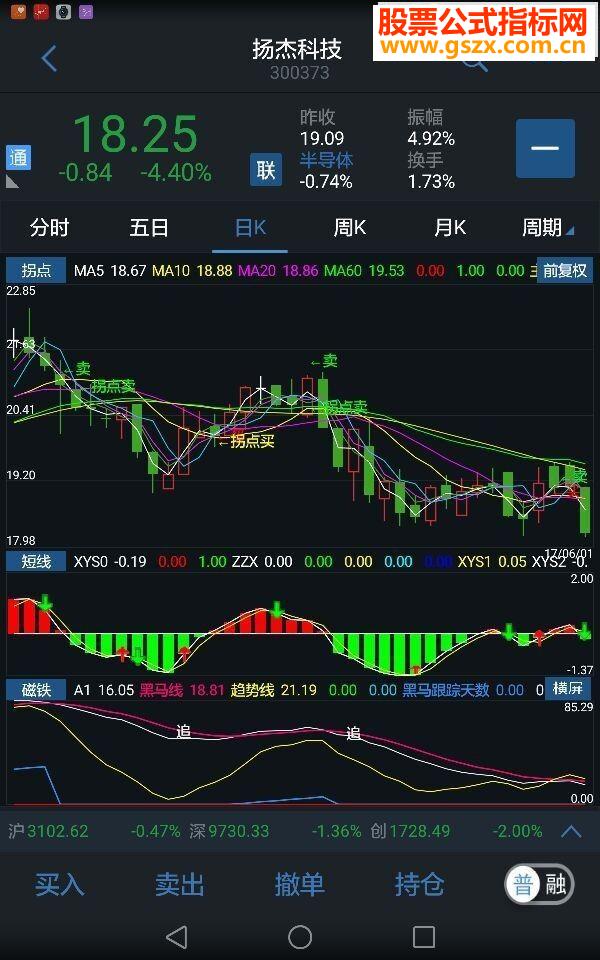The height and width of the screenshot is (960, 600).
Task: Open 持仓 positions
Action: pos(419,885)
